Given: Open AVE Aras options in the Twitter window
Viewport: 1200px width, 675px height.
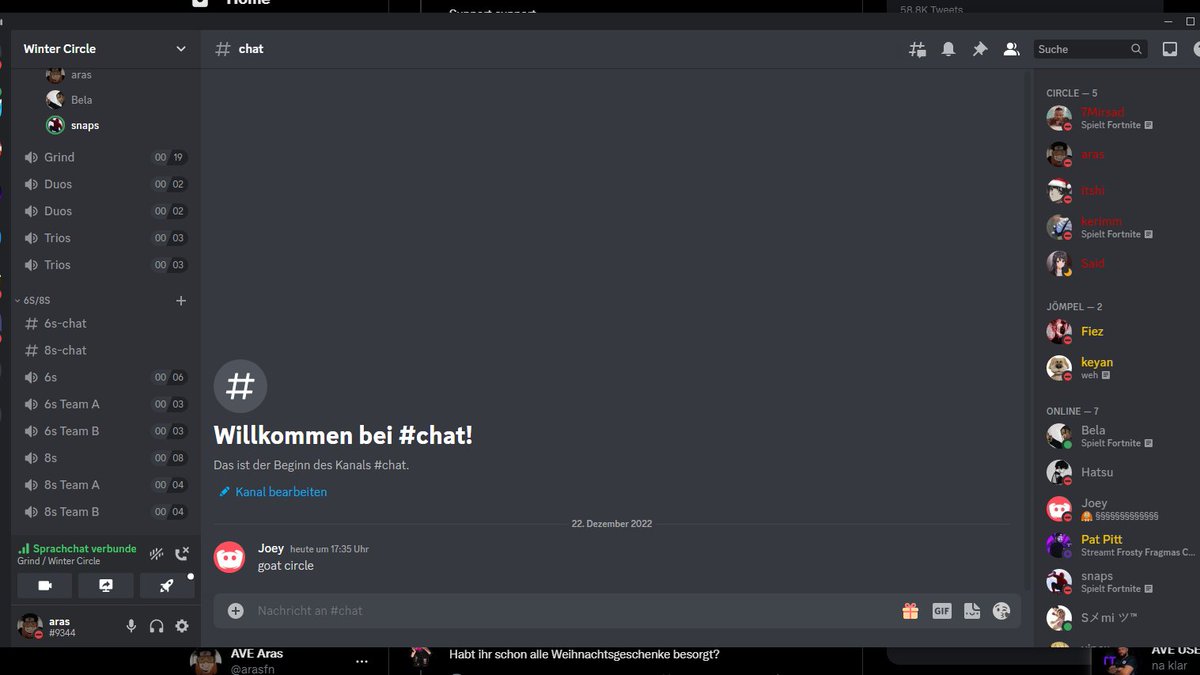Looking at the screenshot, I should (361, 661).
